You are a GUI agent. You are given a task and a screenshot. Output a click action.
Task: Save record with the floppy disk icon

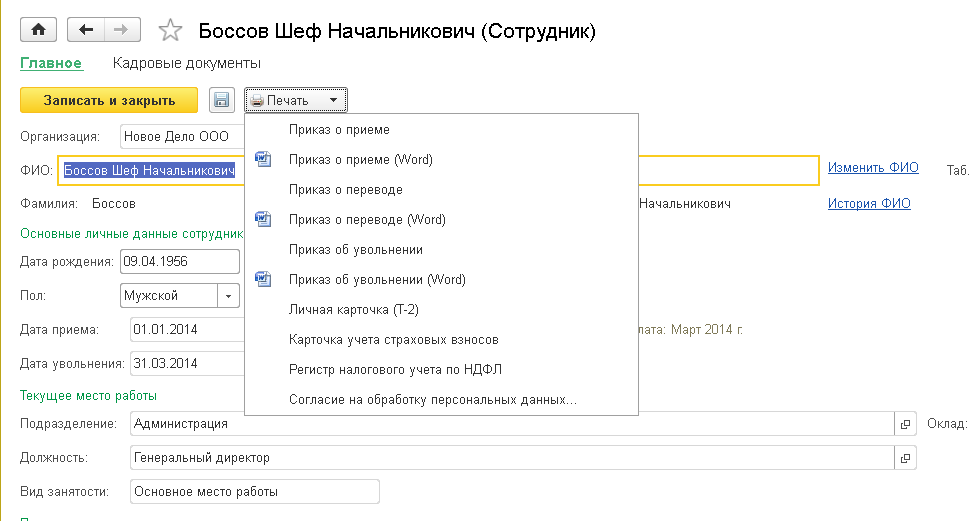coord(221,100)
